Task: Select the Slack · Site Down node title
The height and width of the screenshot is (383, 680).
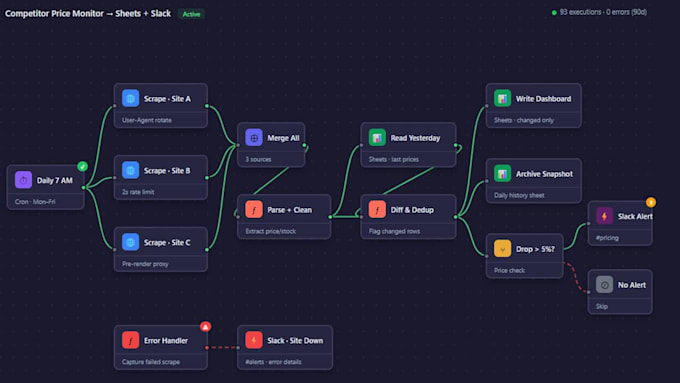Action: 295,340
